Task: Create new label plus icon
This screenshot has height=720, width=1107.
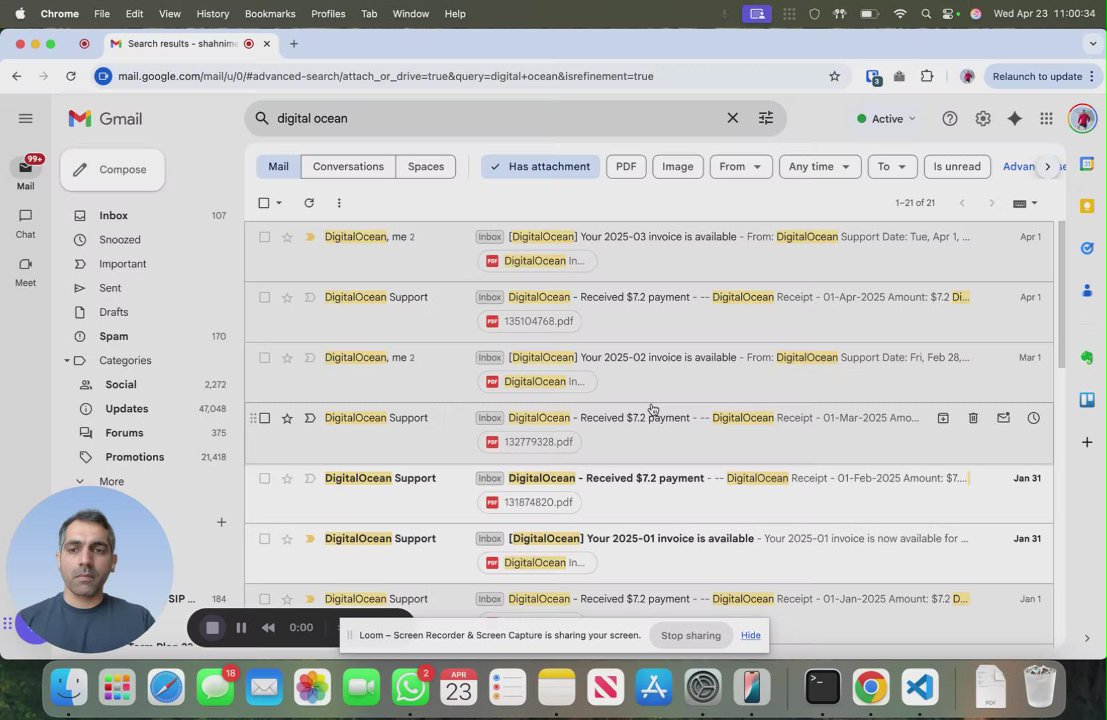Action: coord(221,522)
